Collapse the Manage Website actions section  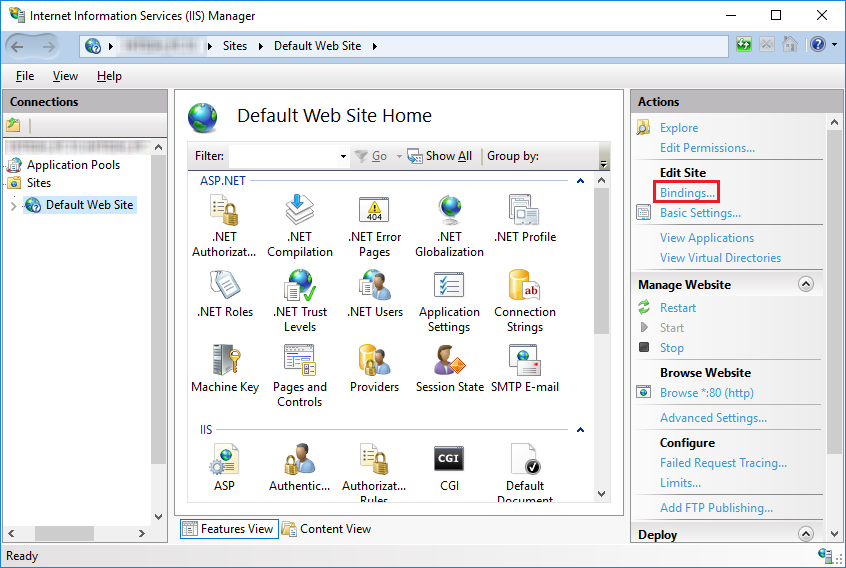pyautogui.click(x=806, y=284)
